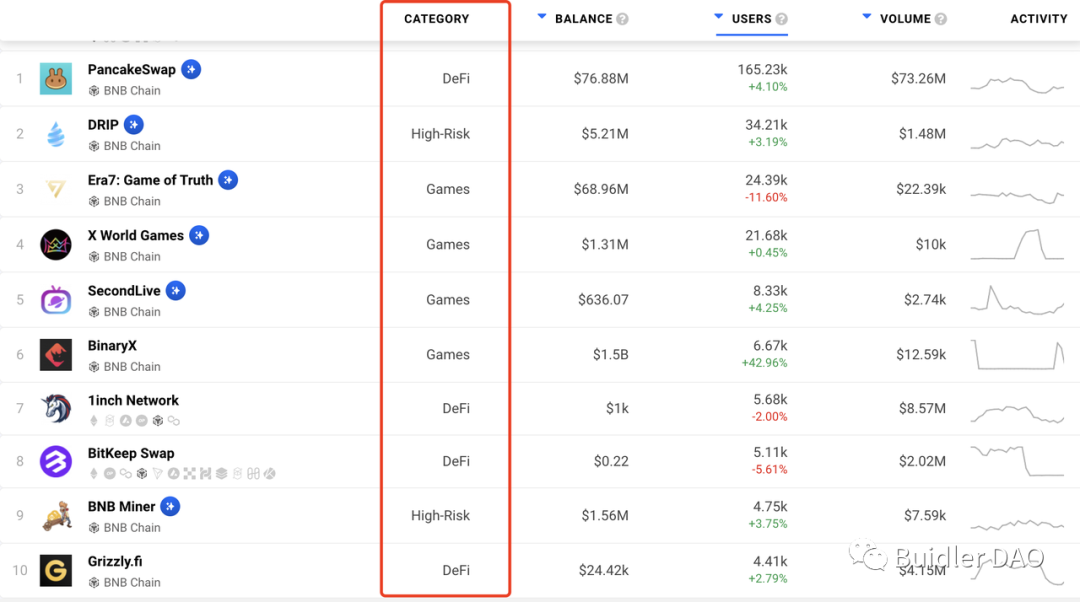Click the $76.88M balance value
Screen dimensions: 1080x602
(601, 79)
